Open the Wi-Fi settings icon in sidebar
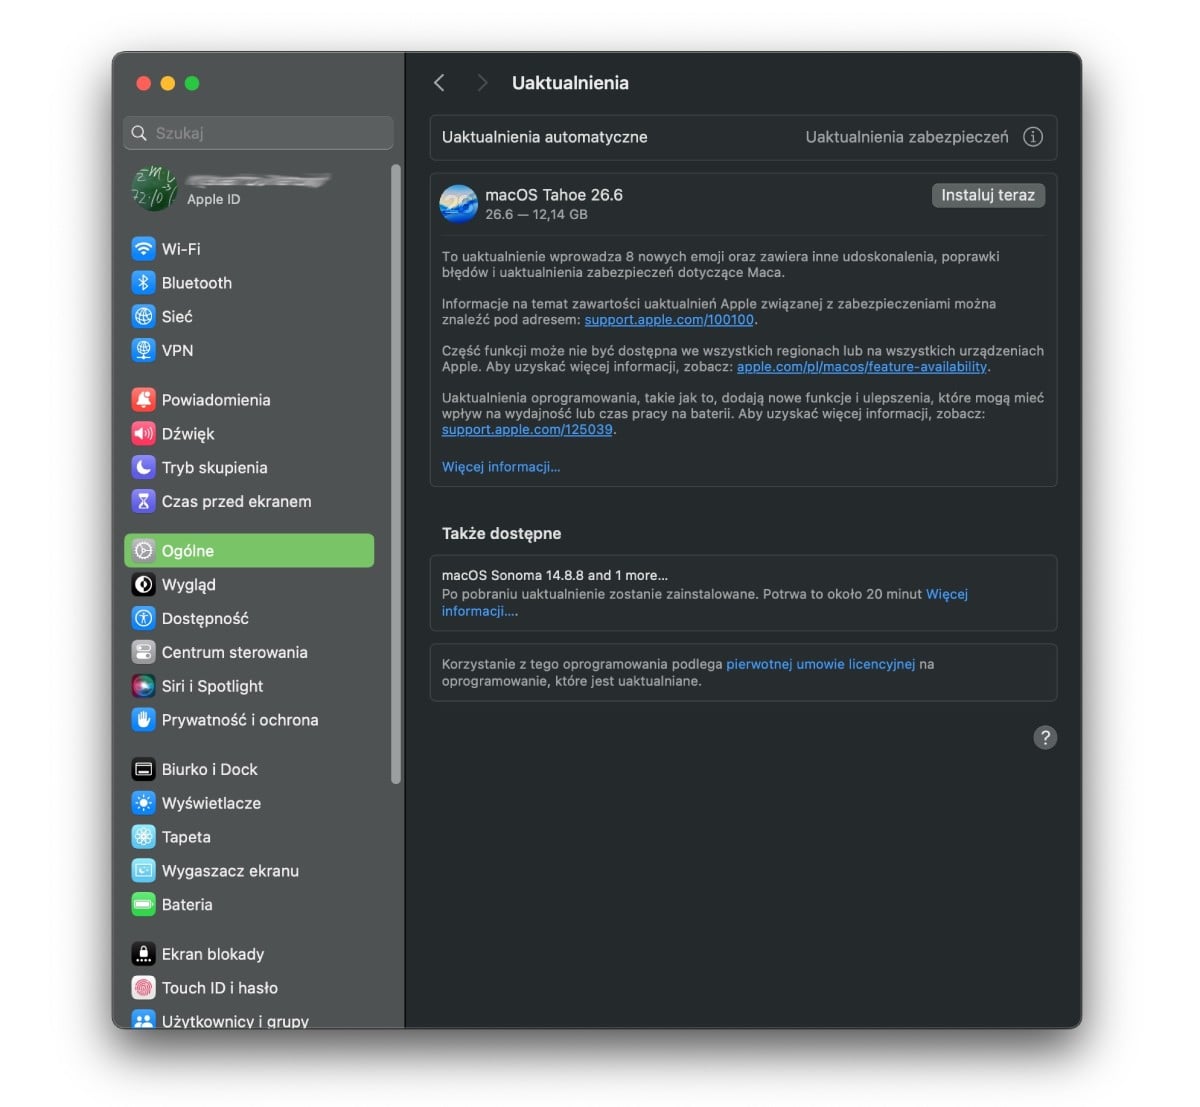The image size is (1200, 1107). 143,249
